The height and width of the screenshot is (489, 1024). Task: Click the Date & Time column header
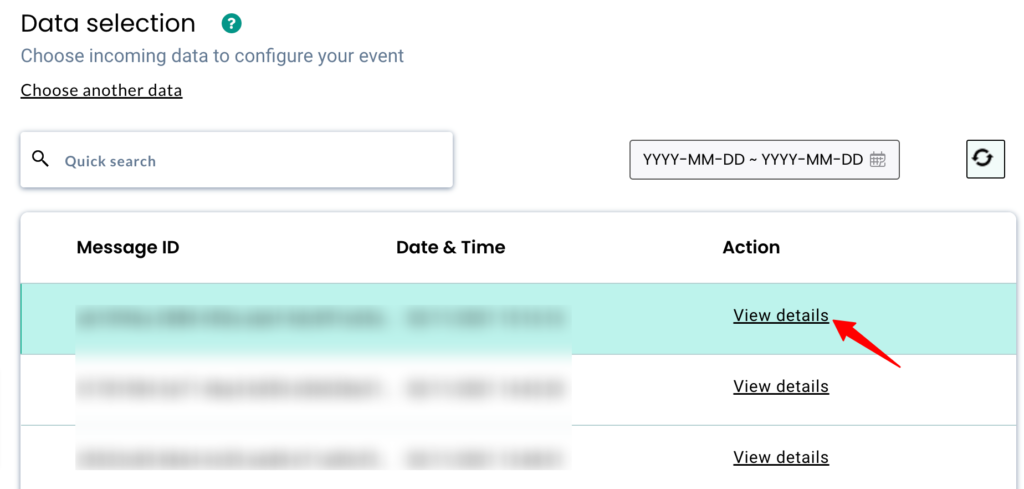pyautogui.click(x=451, y=247)
